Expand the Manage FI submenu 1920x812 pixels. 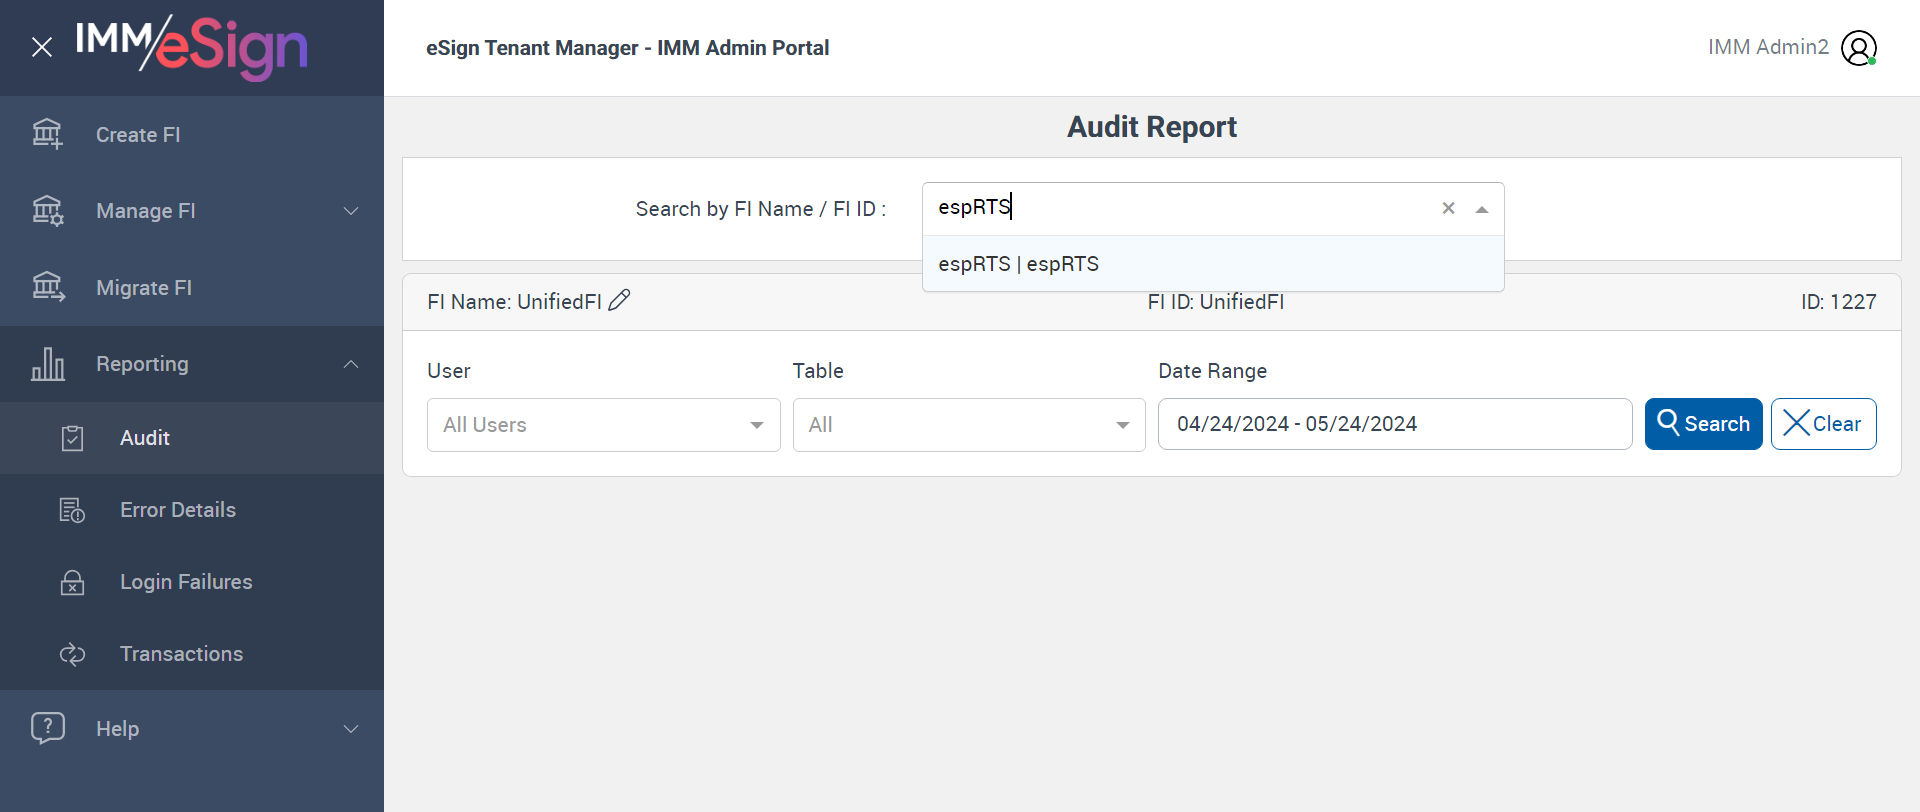[x=351, y=211]
